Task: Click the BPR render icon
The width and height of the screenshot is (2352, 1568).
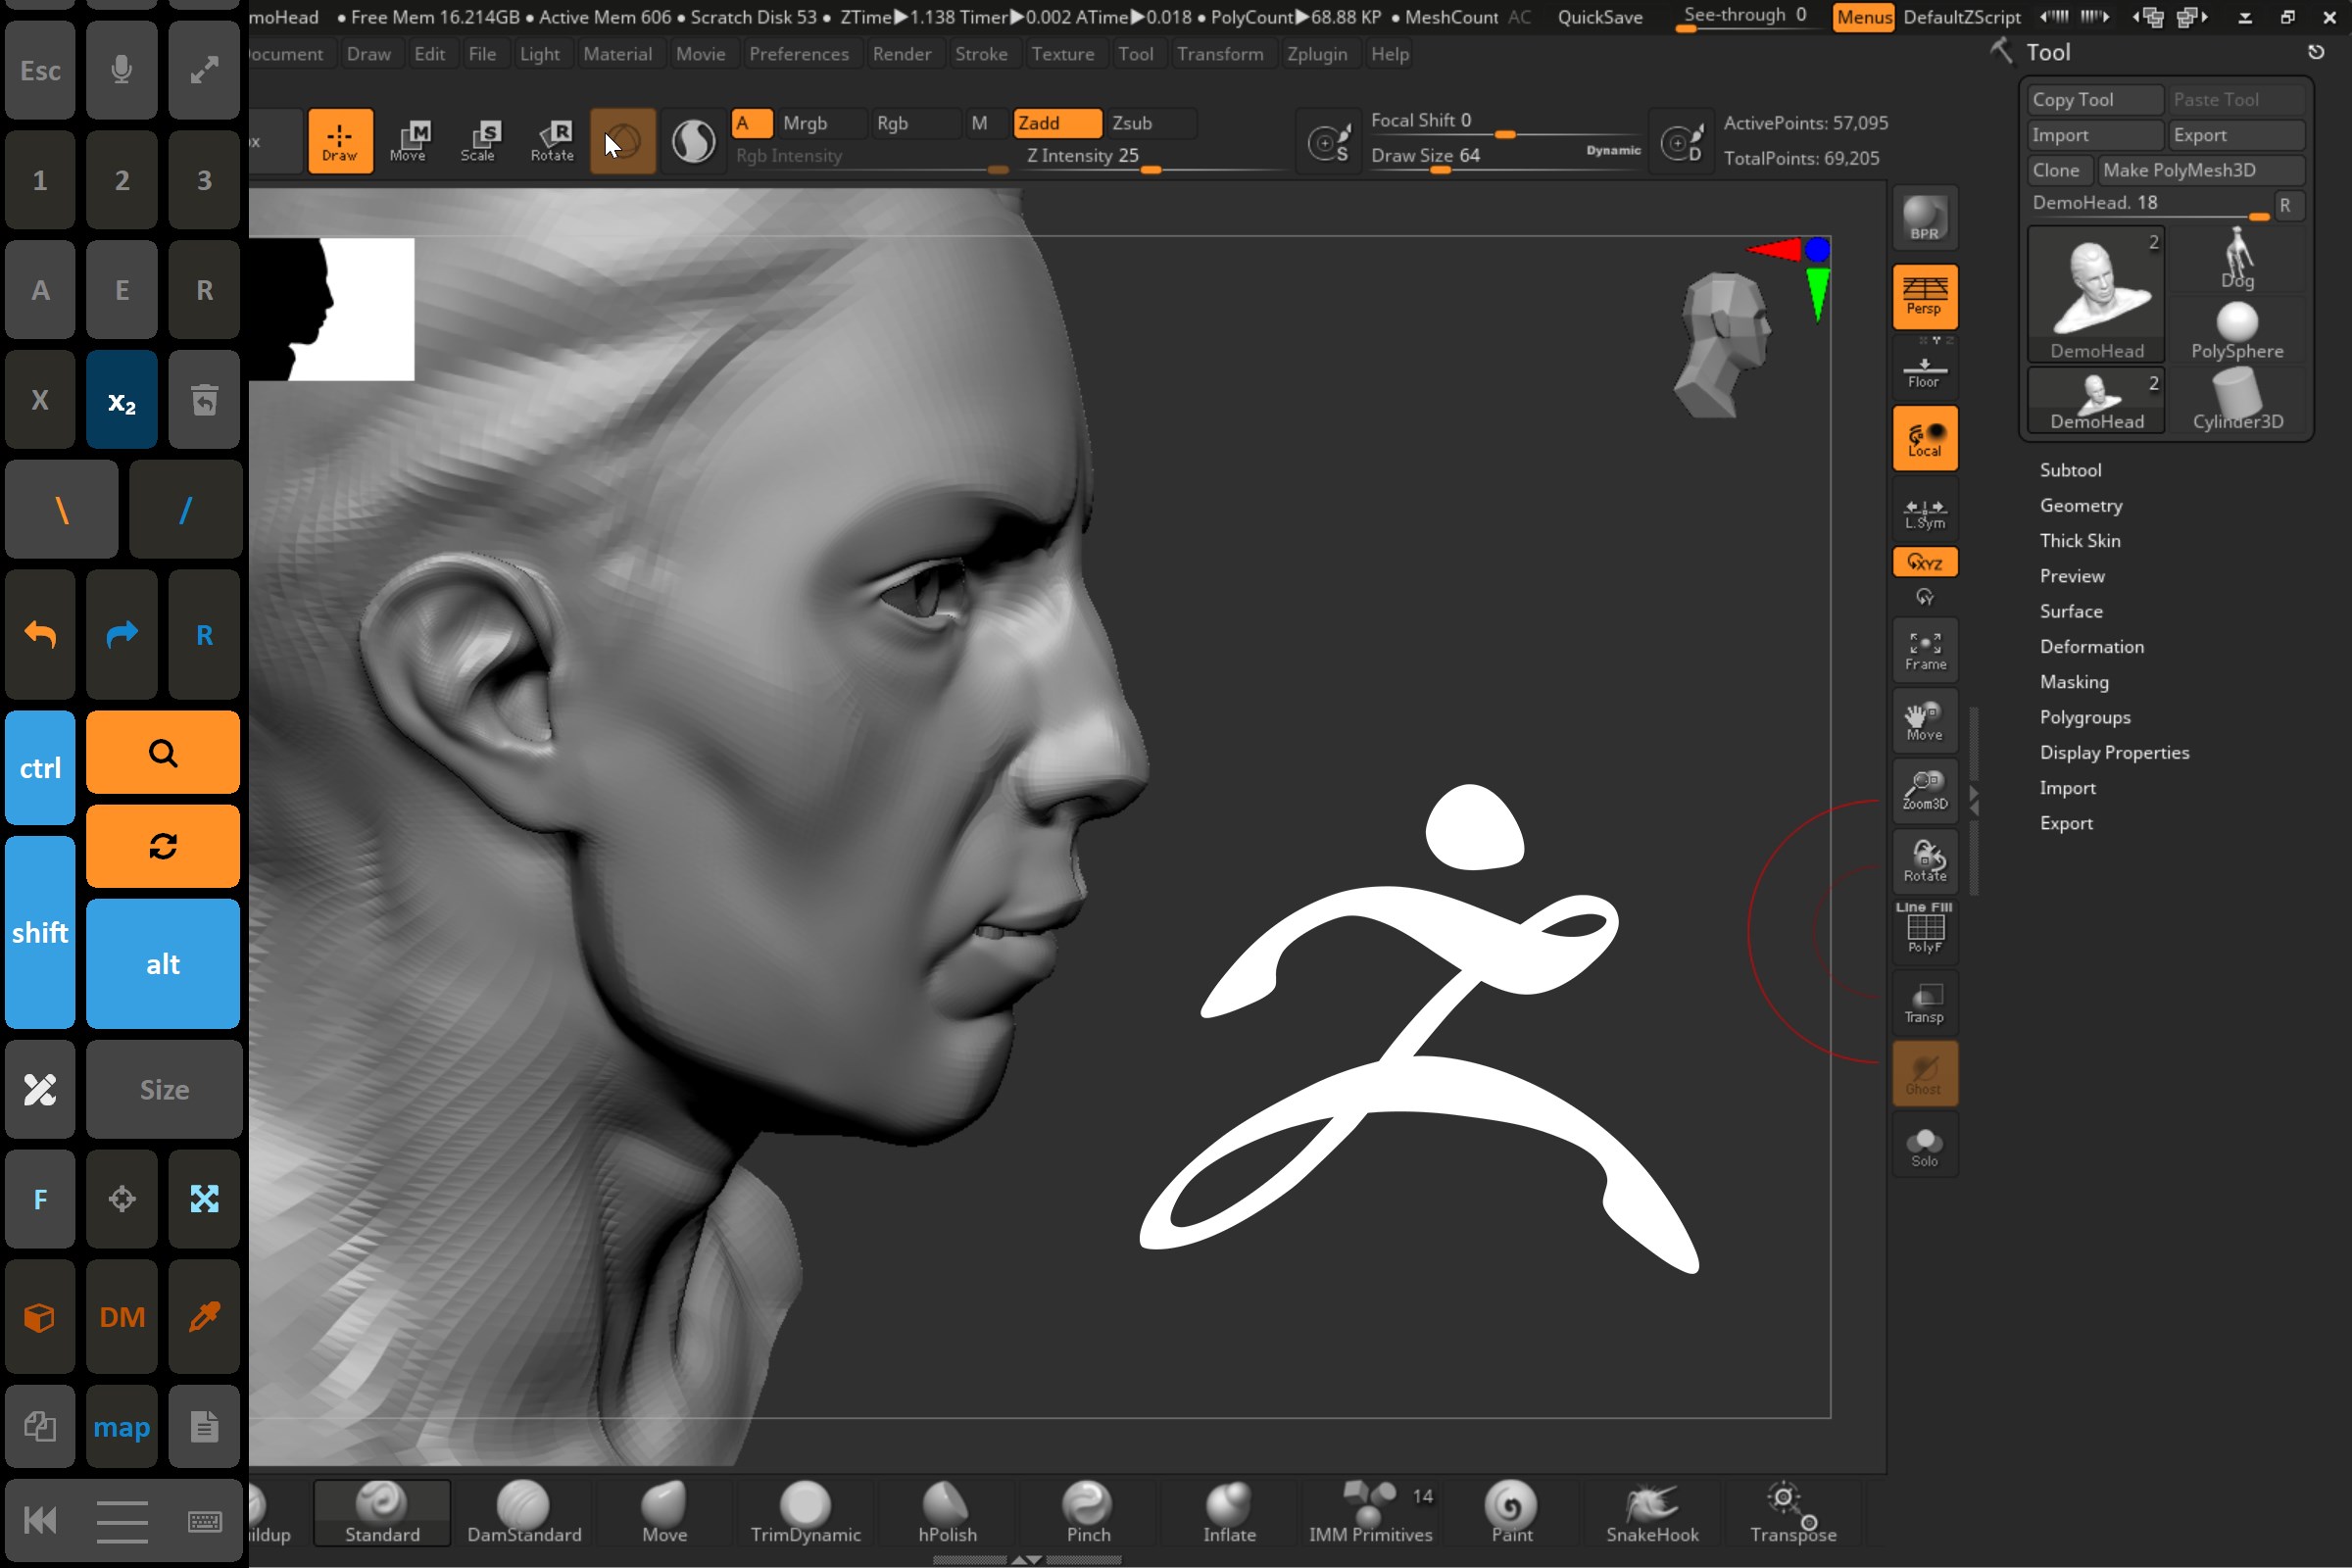Action: coord(1924,218)
